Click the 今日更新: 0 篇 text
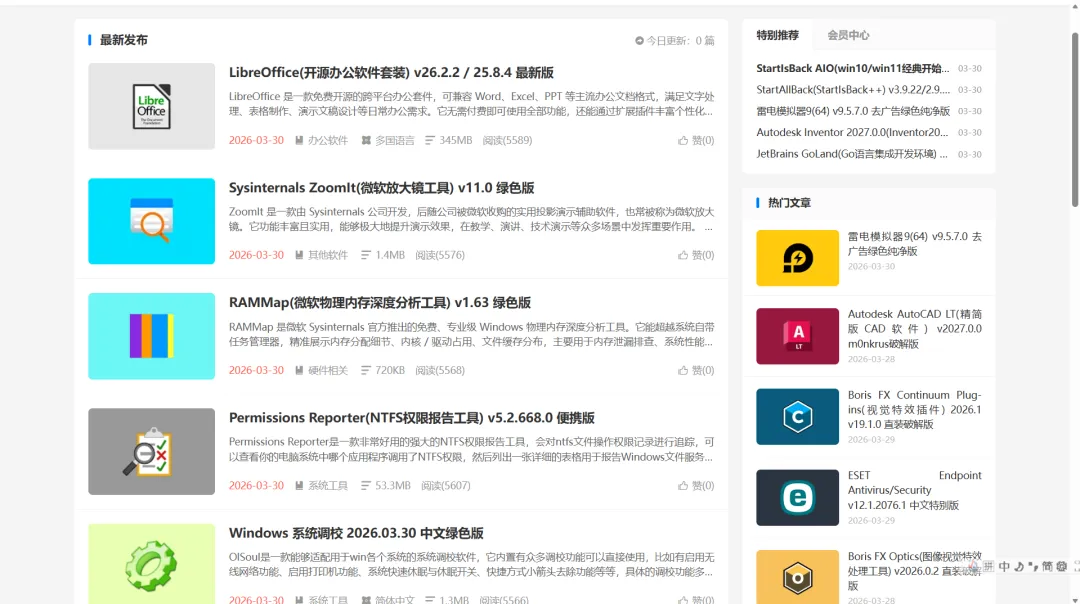Image resolution: width=1080 pixels, height=604 pixels. (x=681, y=41)
